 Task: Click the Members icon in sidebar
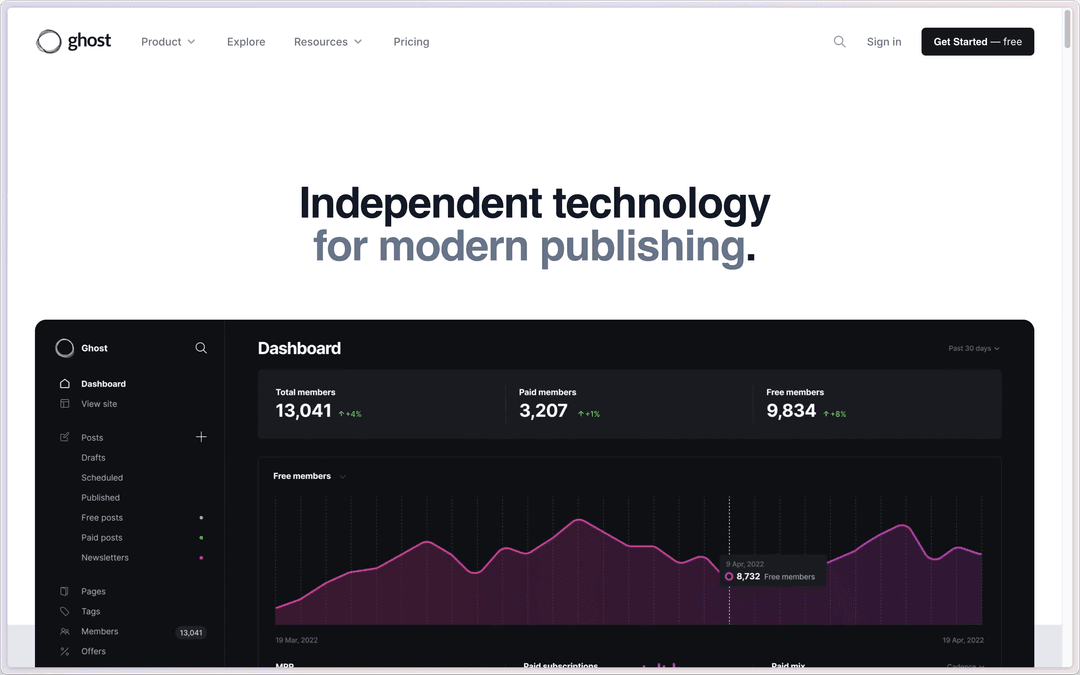coord(65,631)
